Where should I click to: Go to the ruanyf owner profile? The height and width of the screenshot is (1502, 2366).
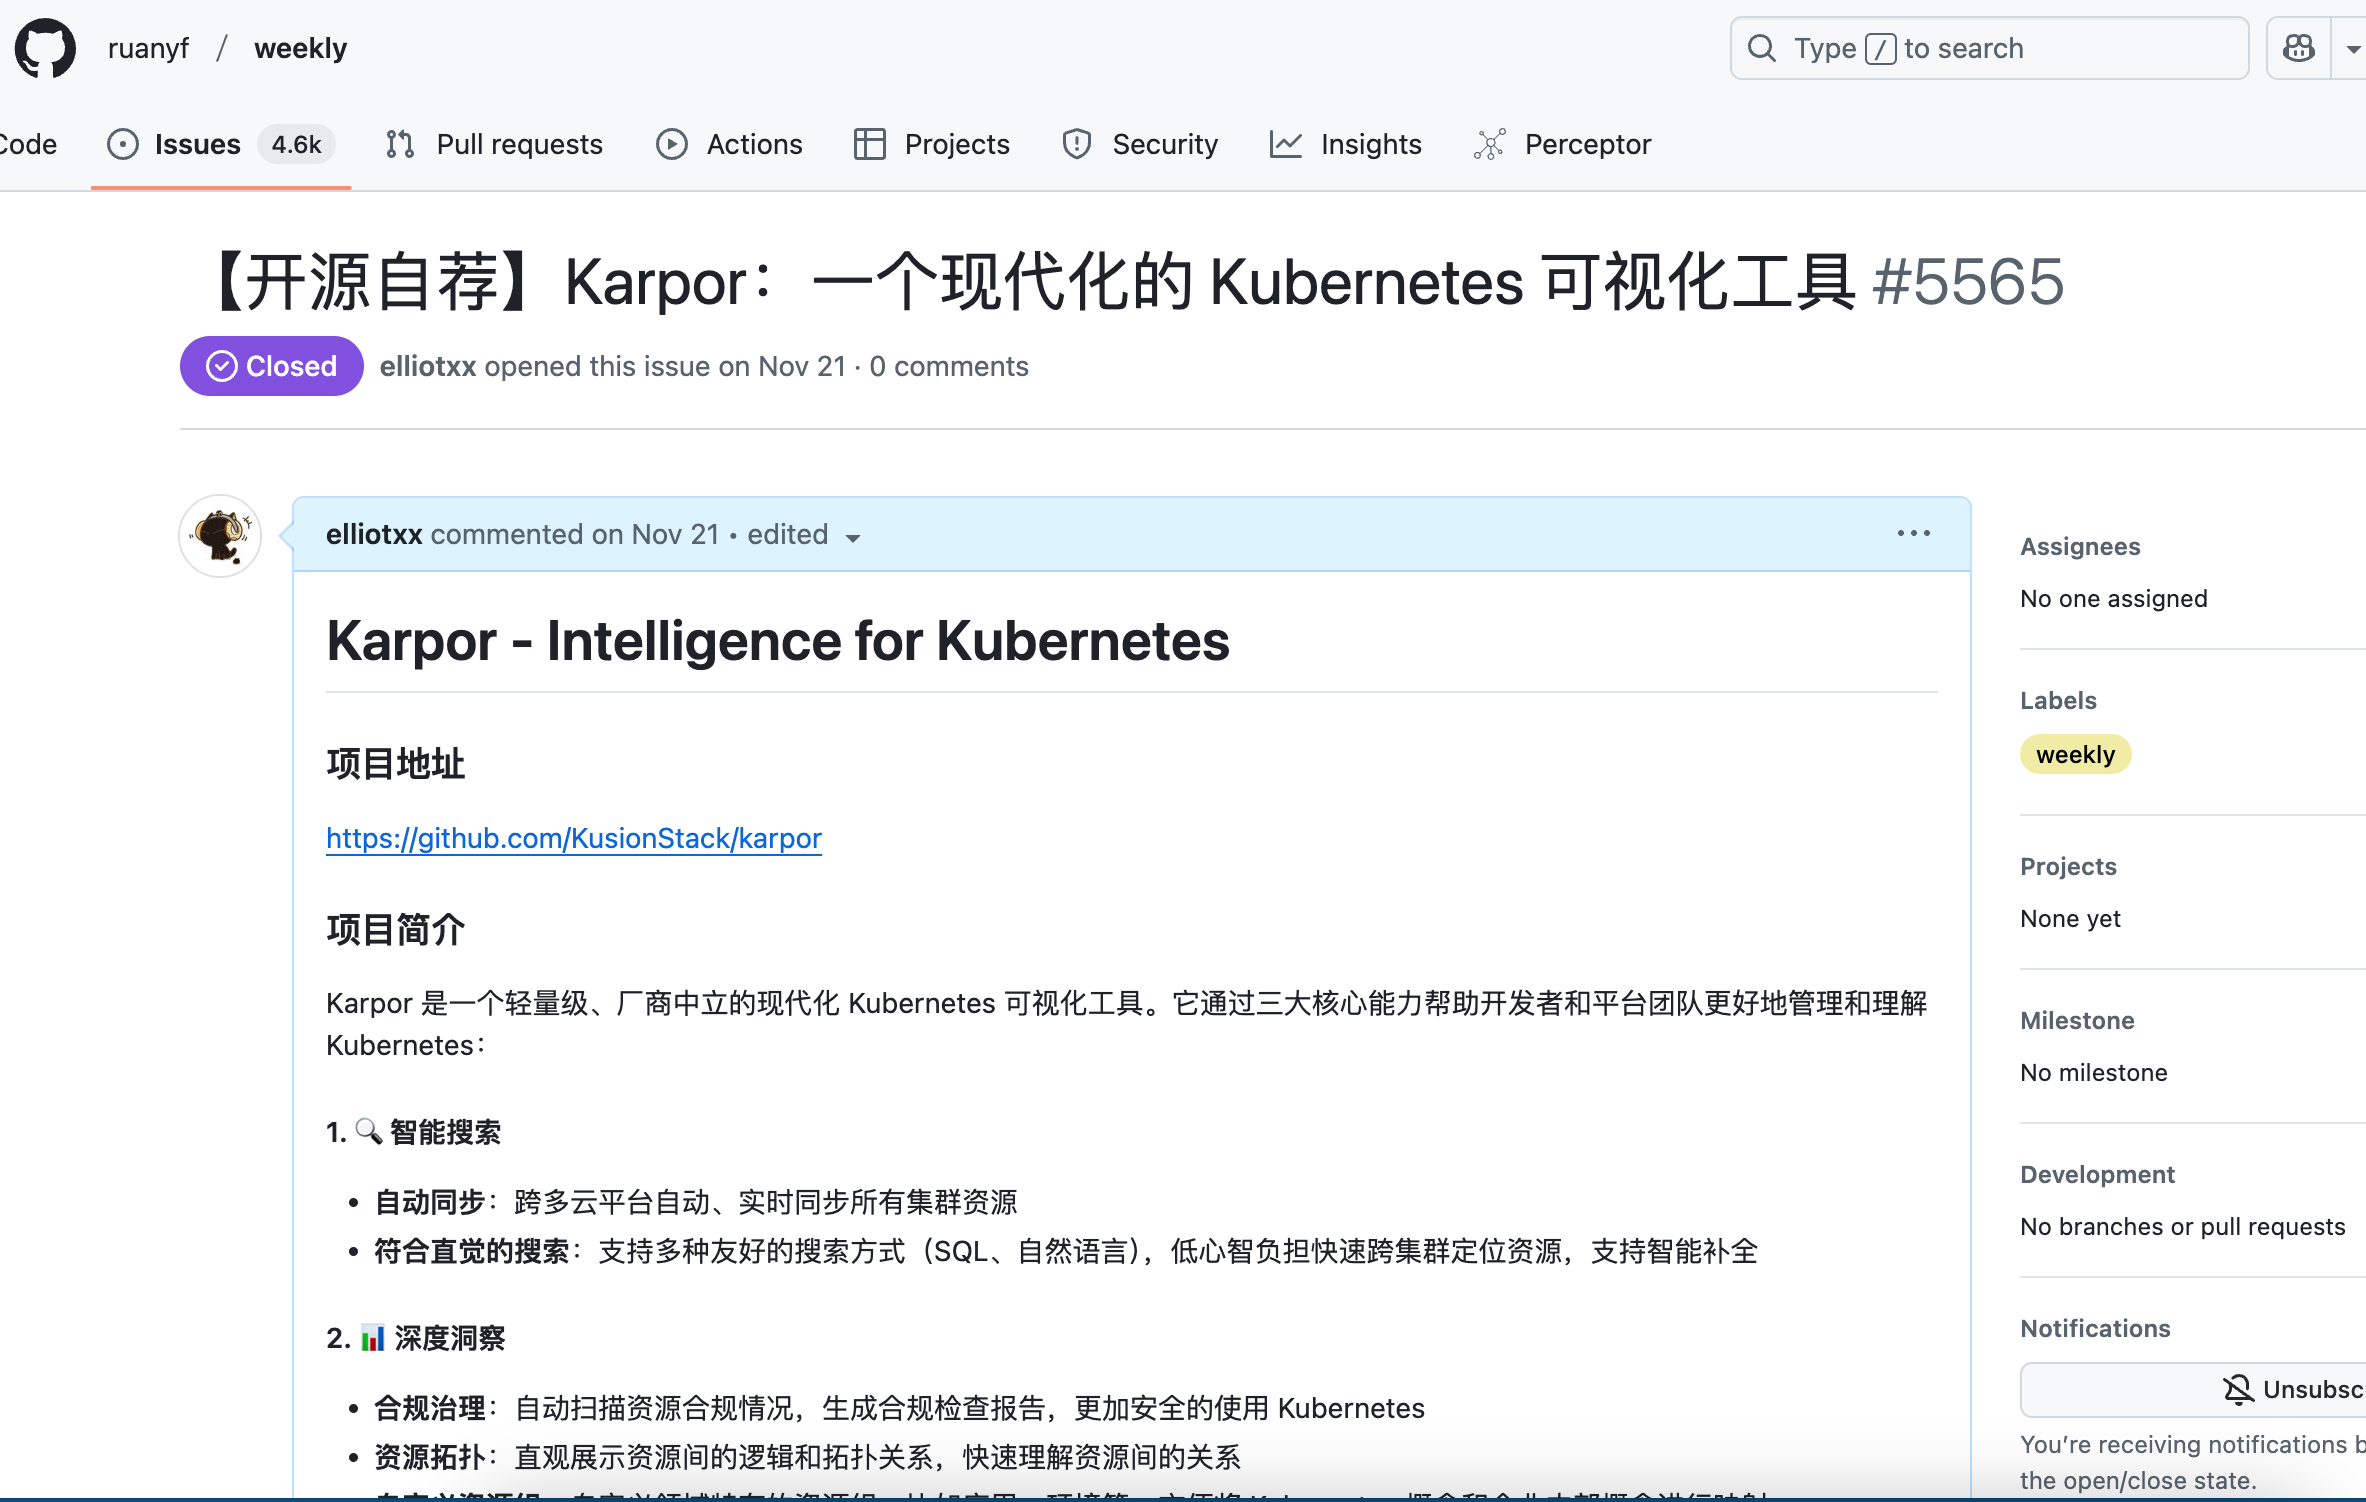148,48
